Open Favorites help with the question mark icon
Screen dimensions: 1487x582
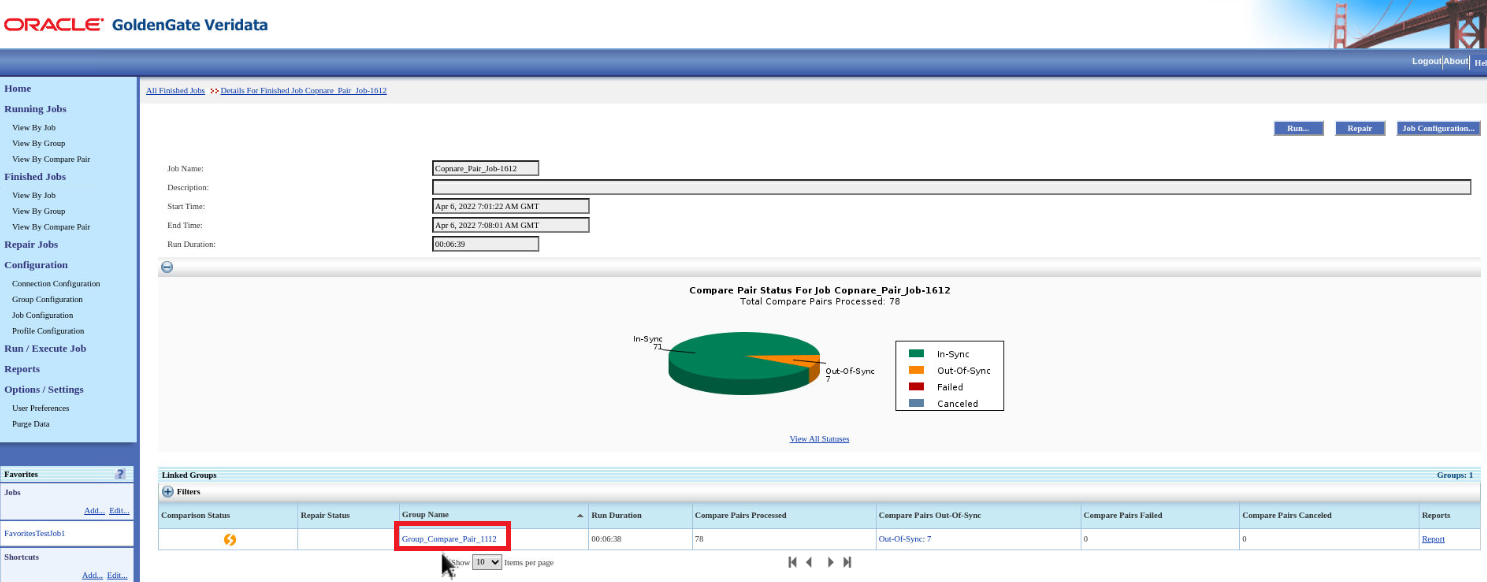tap(119, 473)
